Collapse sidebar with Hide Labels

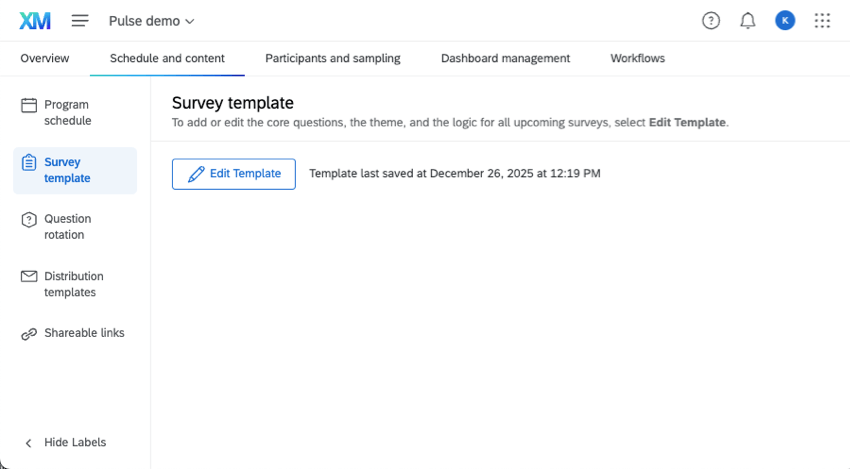click(x=66, y=442)
